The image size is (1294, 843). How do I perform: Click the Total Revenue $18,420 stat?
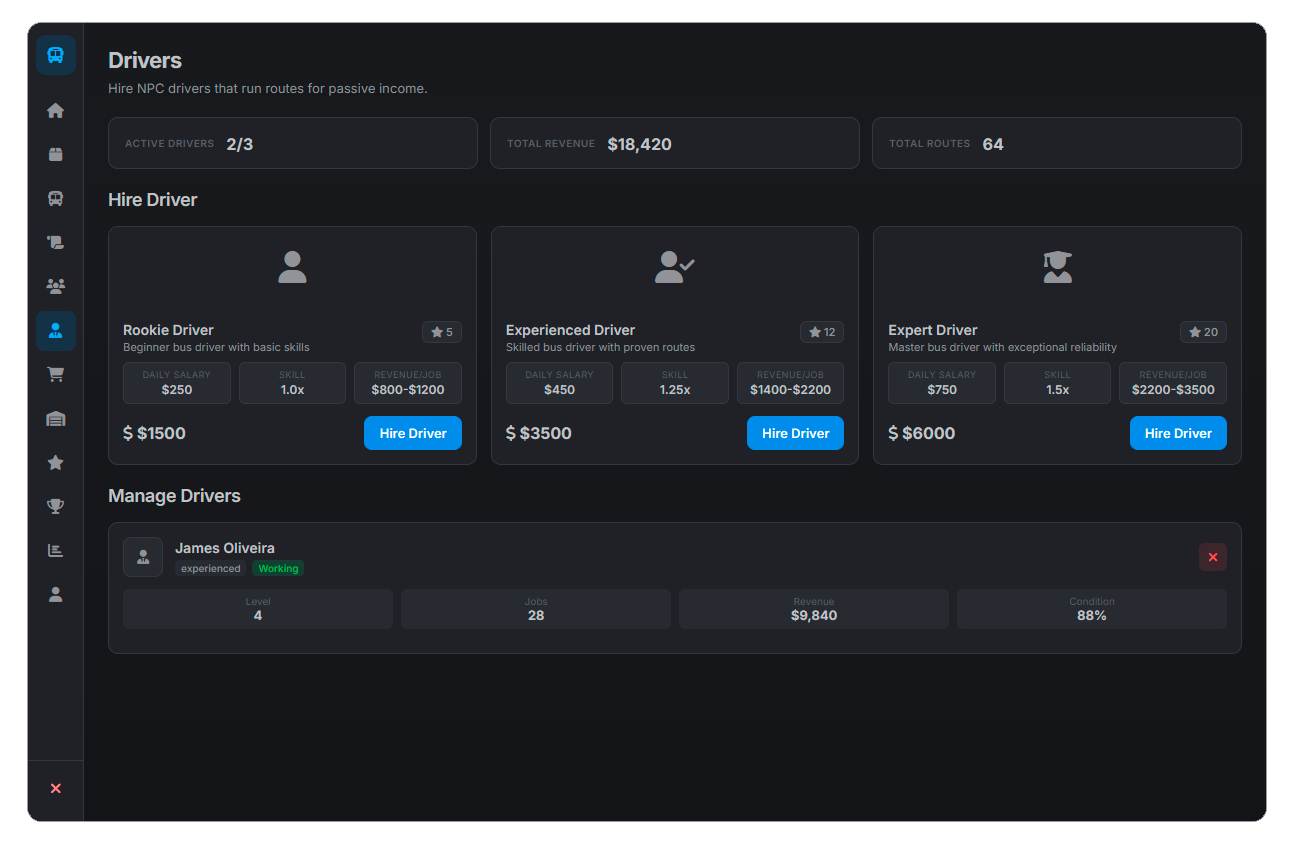[675, 143]
